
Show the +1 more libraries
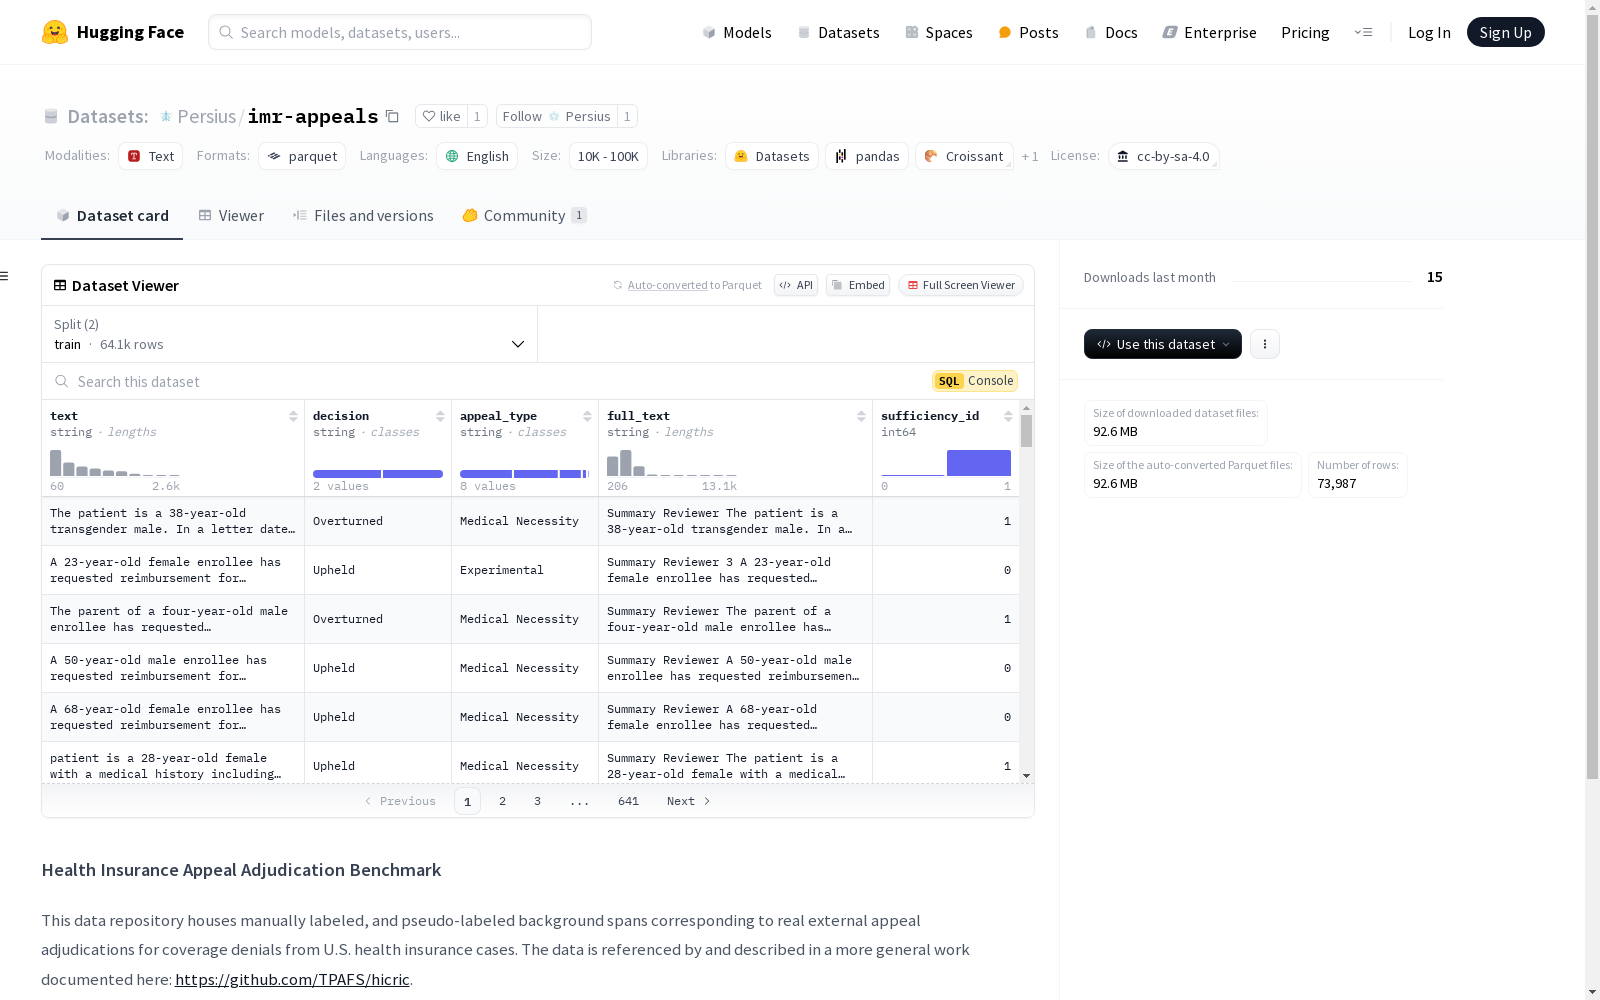click(1030, 157)
